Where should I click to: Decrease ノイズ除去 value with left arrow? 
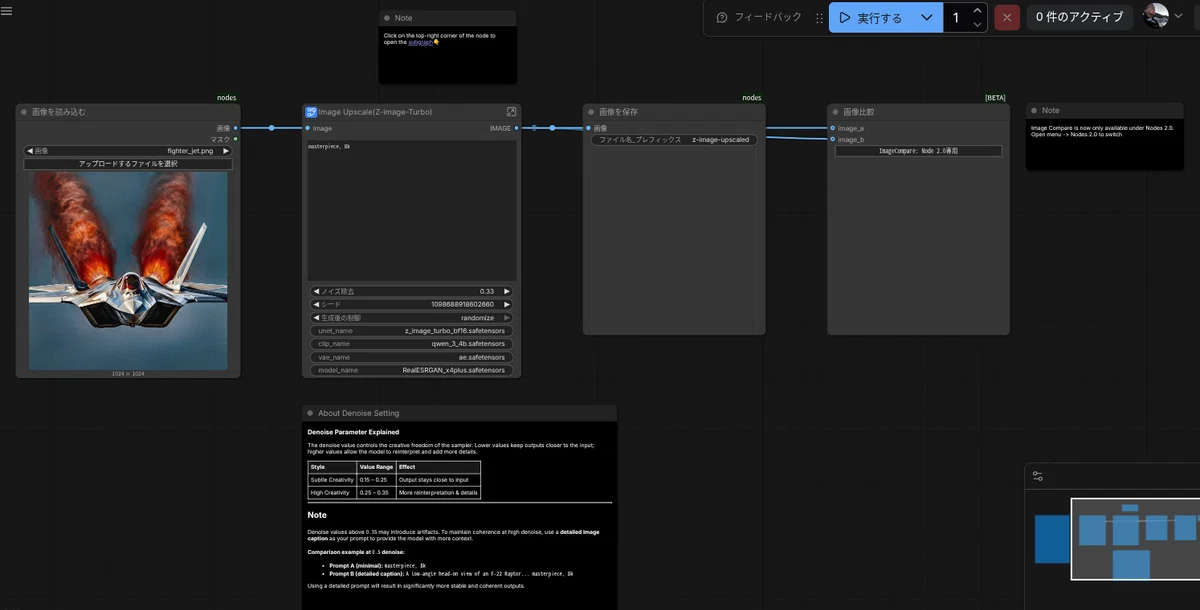point(316,291)
